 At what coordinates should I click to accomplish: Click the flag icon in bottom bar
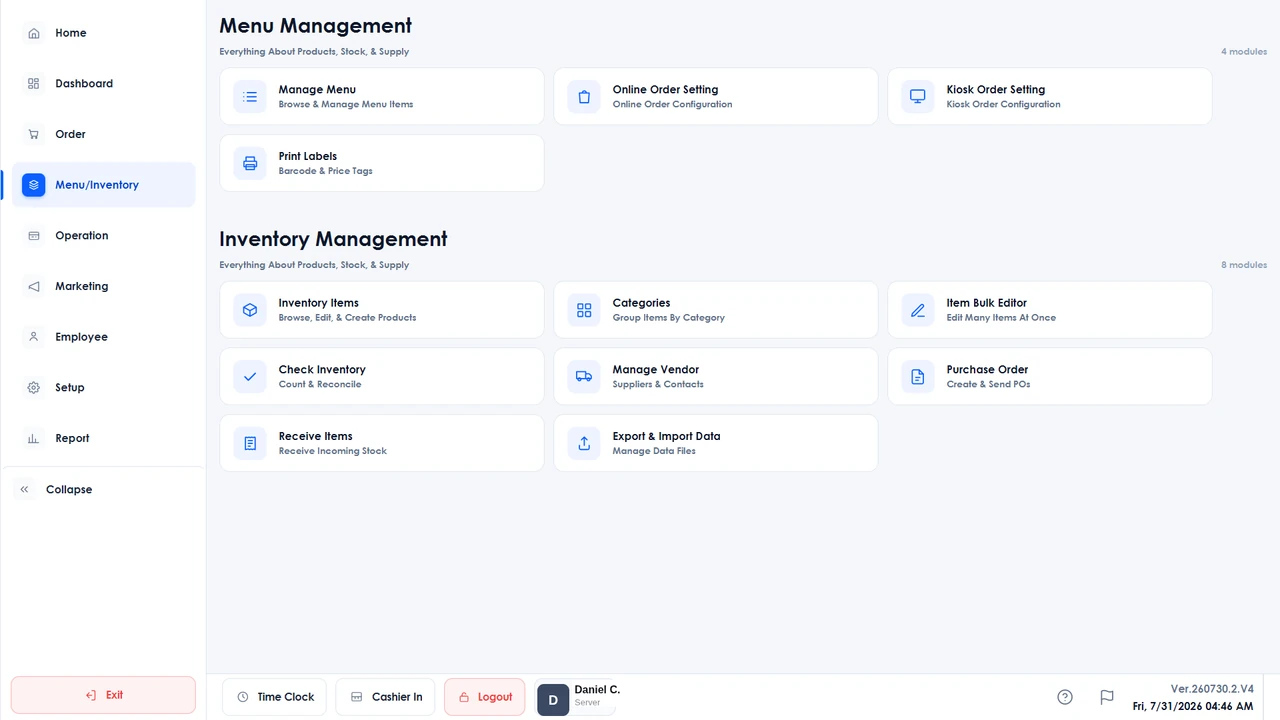click(x=1107, y=697)
